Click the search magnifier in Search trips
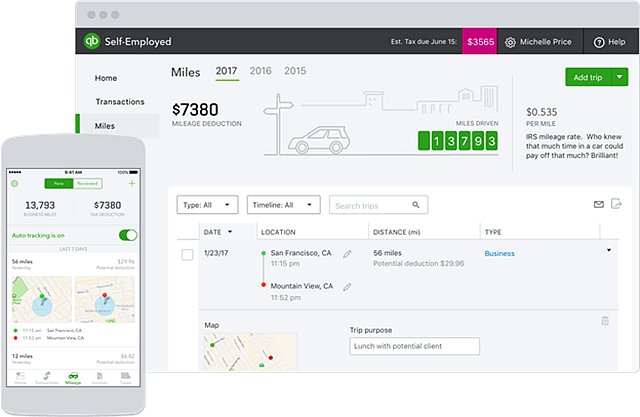The image size is (640, 417). 416,205
